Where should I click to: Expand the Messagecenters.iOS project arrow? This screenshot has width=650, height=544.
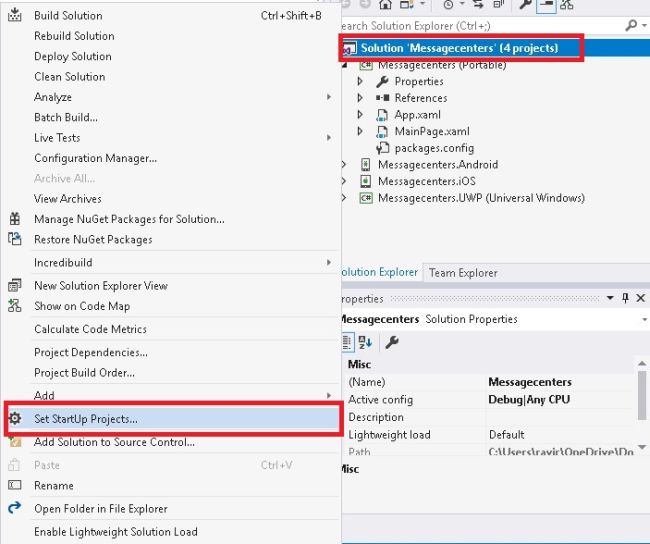344,181
